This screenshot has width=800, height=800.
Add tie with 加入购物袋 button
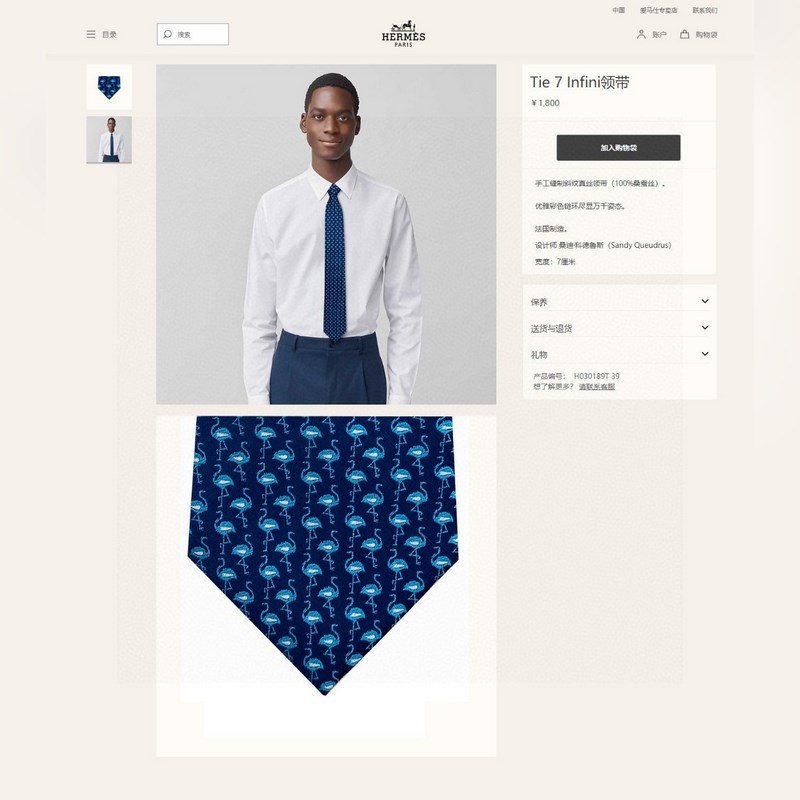(618, 147)
